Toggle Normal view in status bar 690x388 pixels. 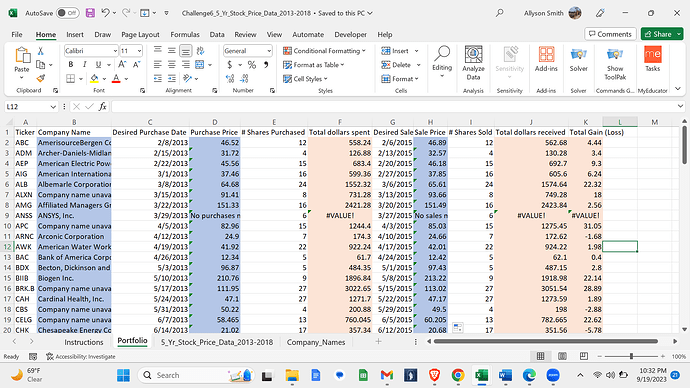click(540, 356)
